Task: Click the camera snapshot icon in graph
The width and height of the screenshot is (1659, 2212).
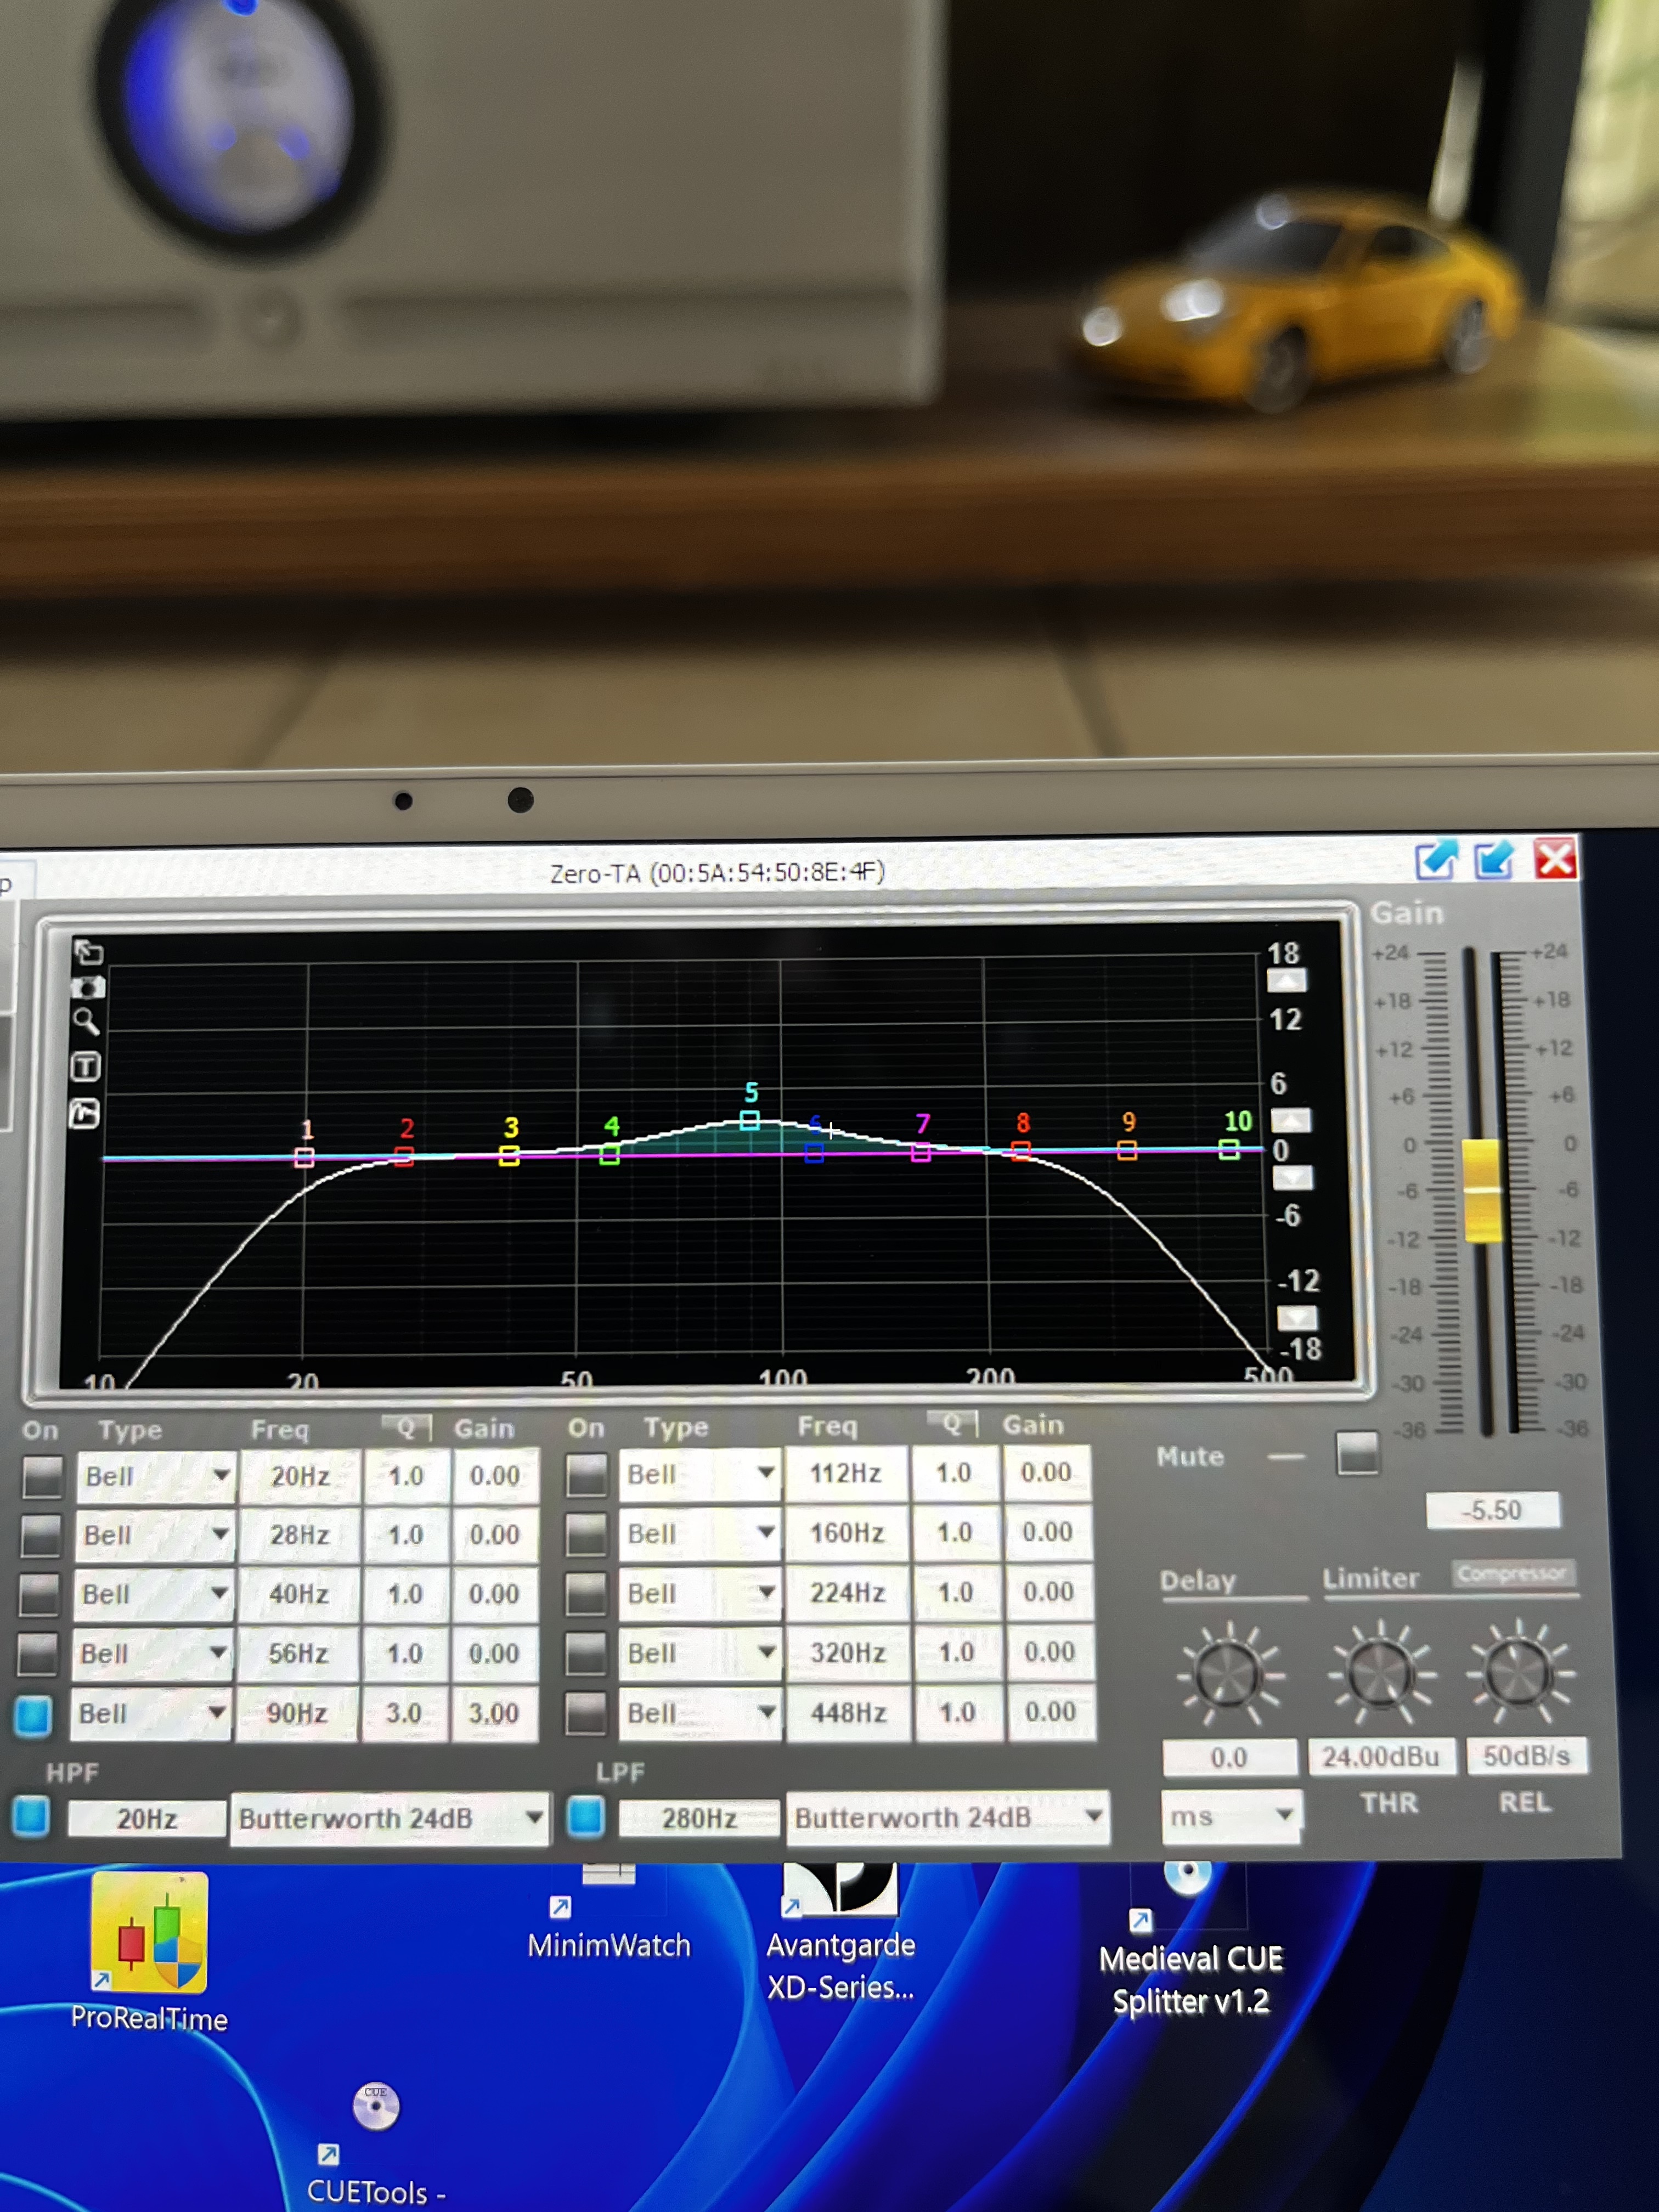Action: 87,988
